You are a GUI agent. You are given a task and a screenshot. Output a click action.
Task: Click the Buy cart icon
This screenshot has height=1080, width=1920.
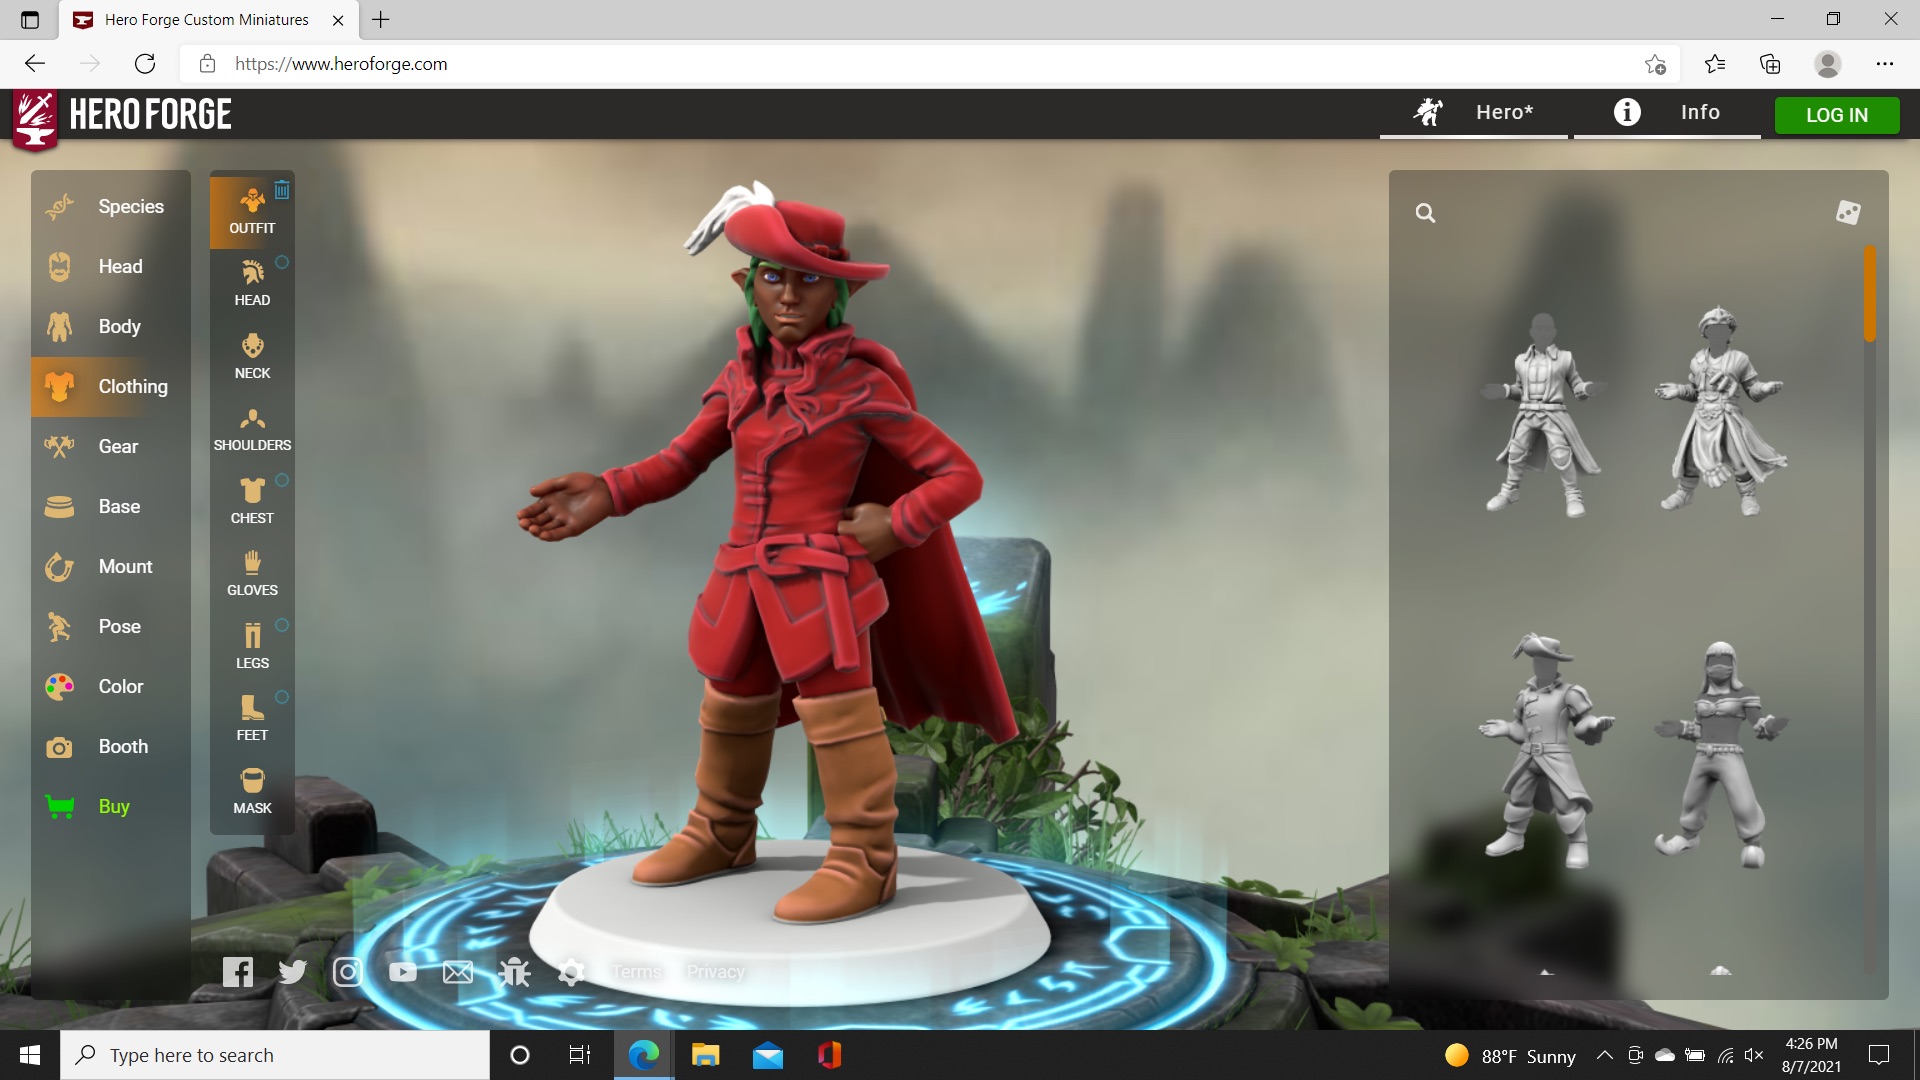pyautogui.click(x=60, y=807)
